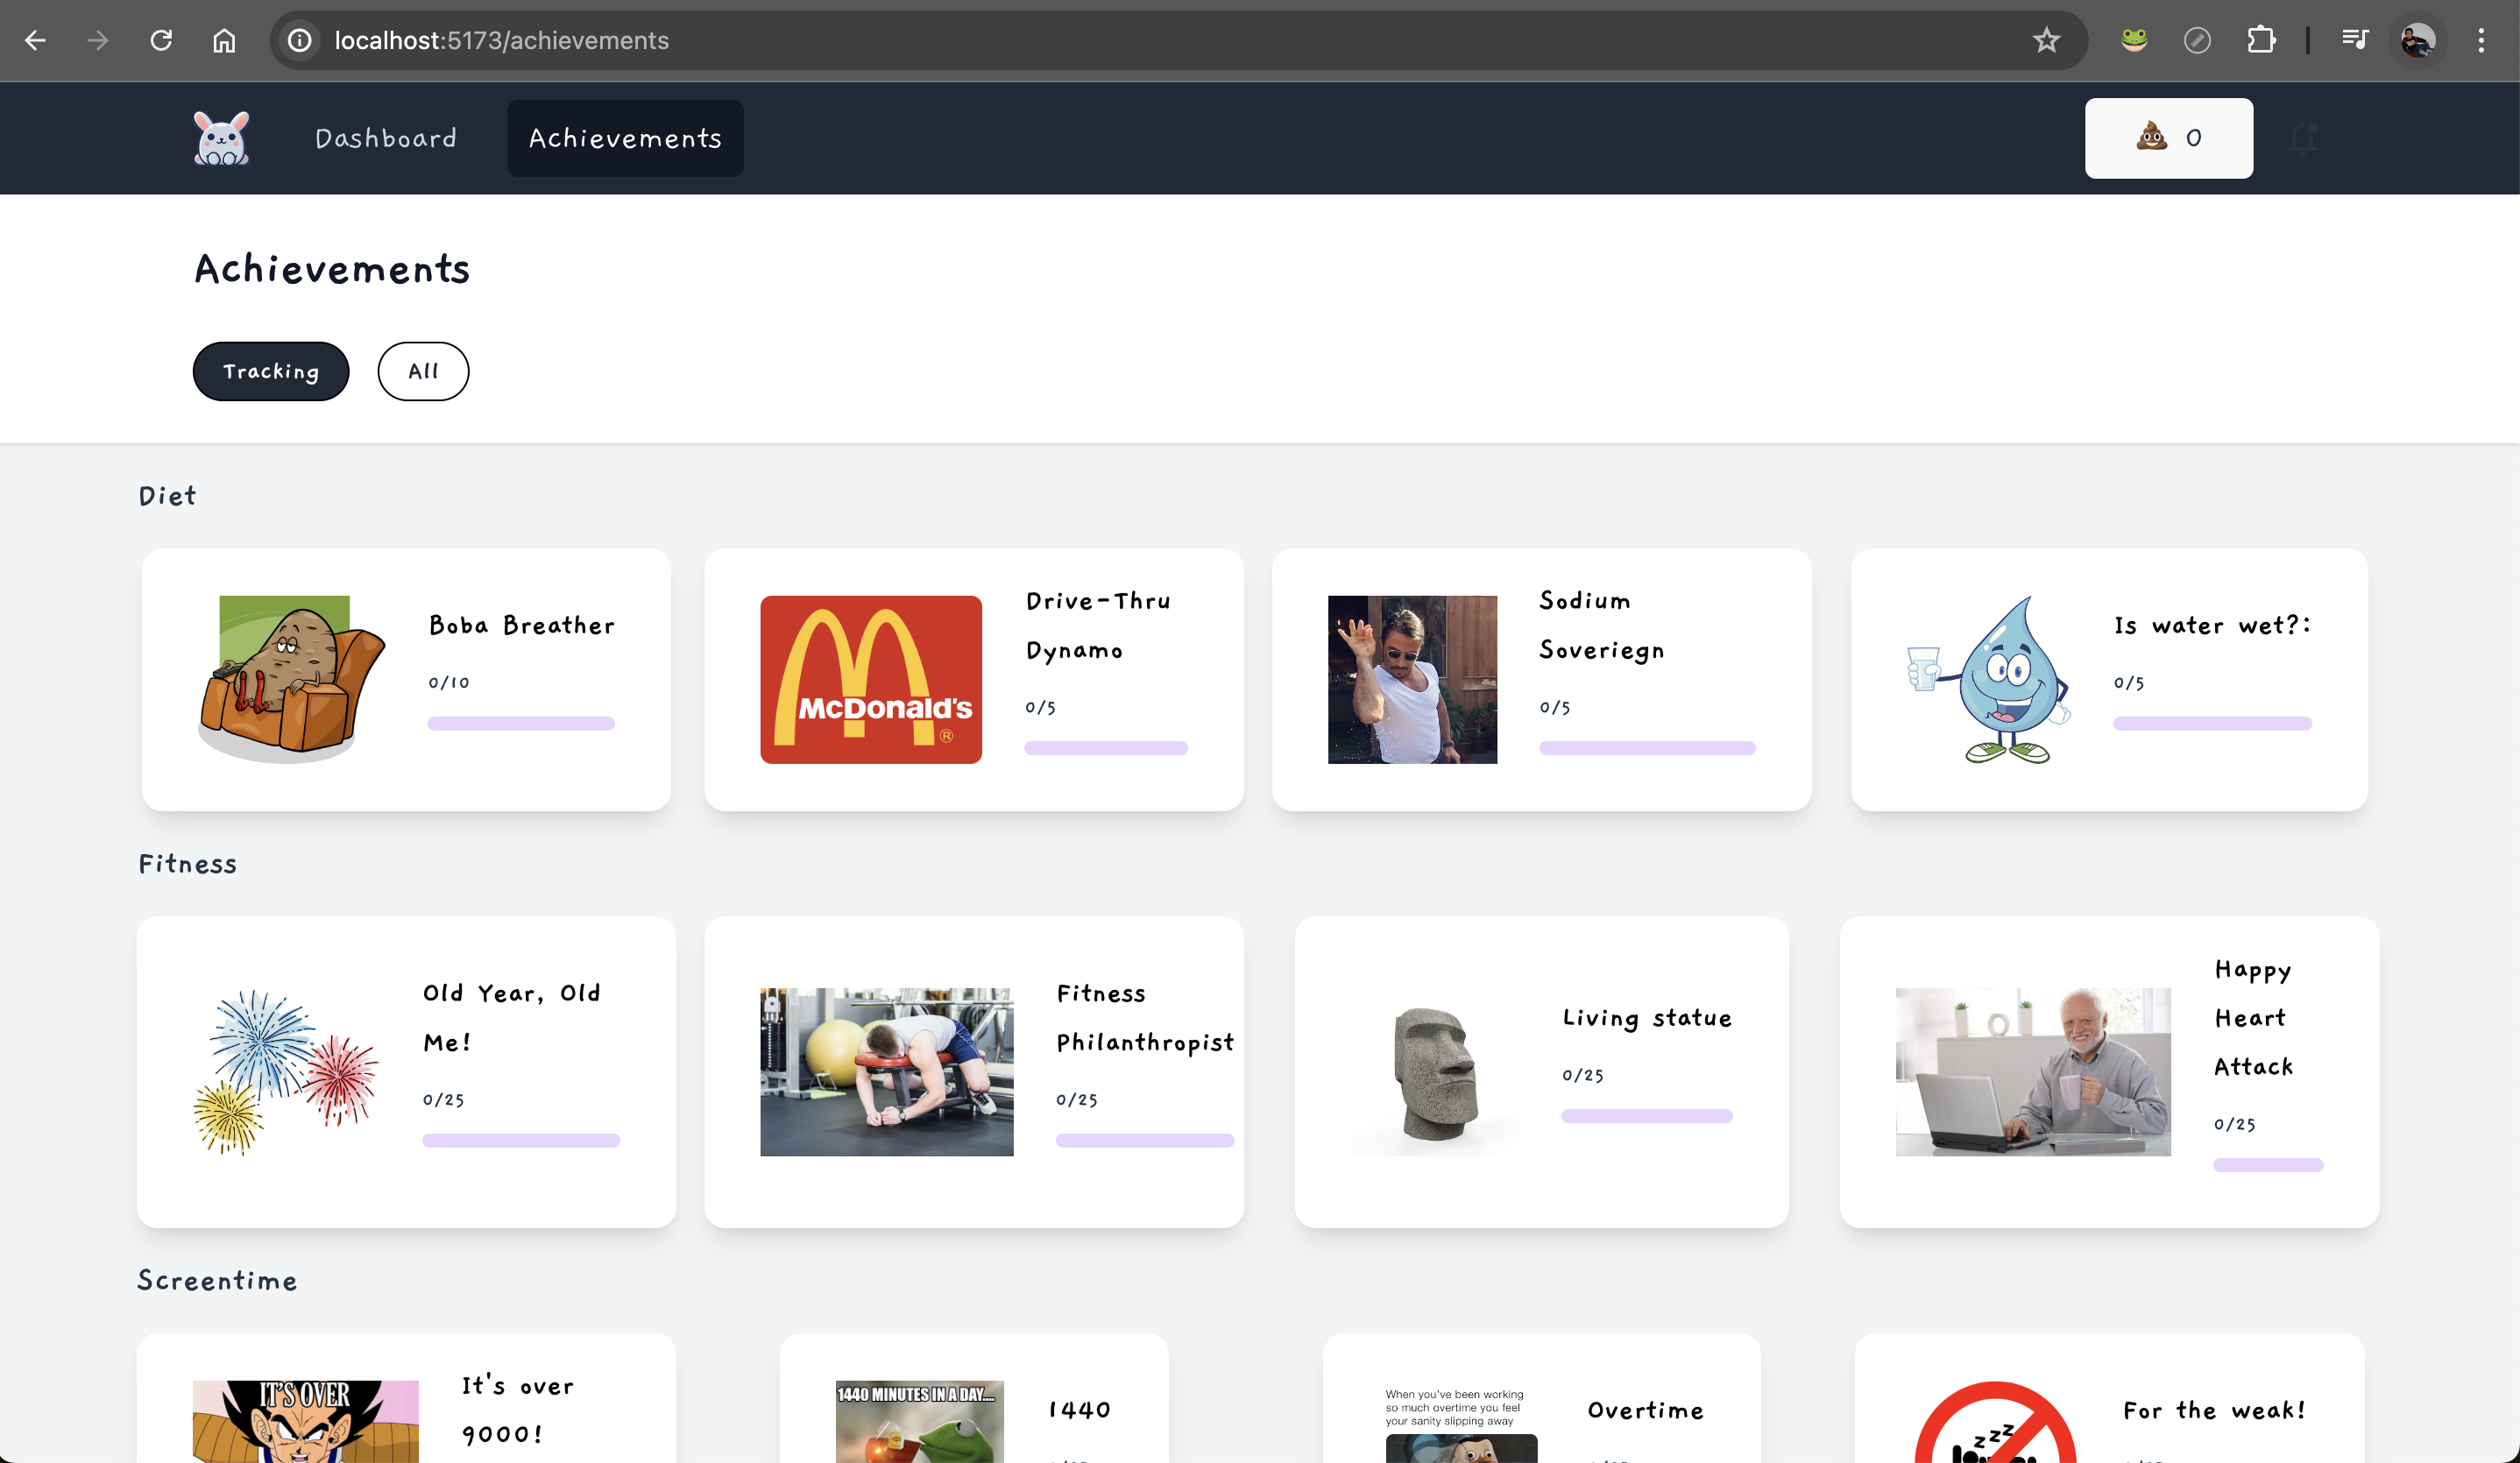Viewport: 2520px width, 1463px height.
Task: Open the Dashboard nav tab
Action: 386,138
